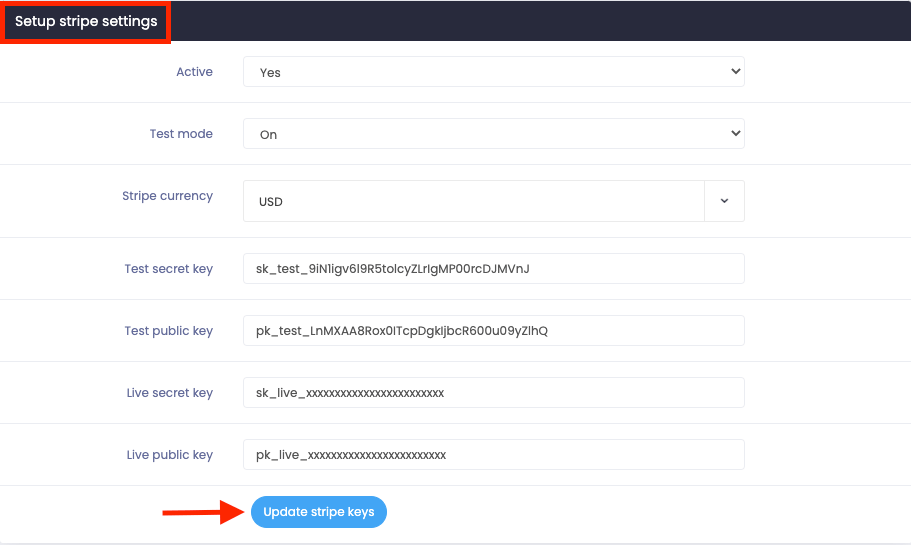911x545 pixels.
Task: Click the Live secret key label
Action: tap(170, 393)
